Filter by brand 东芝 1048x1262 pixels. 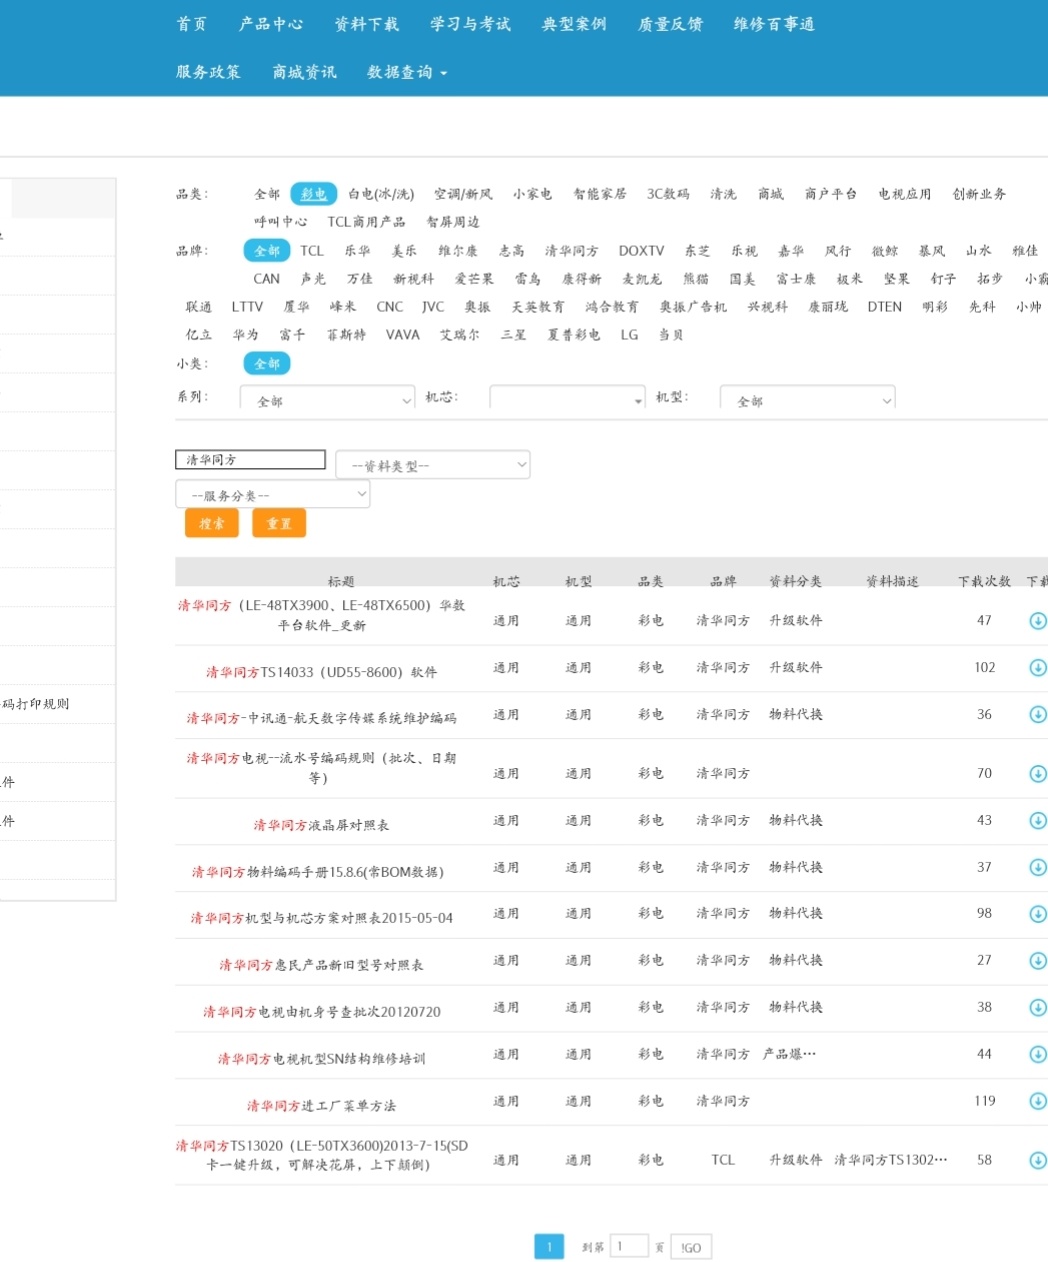pyautogui.click(x=697, y=251)
